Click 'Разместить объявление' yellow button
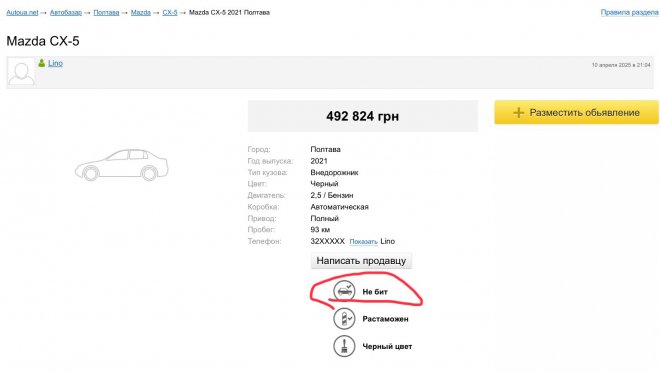This screenshot has width=660, height=373. click(576, 112)
